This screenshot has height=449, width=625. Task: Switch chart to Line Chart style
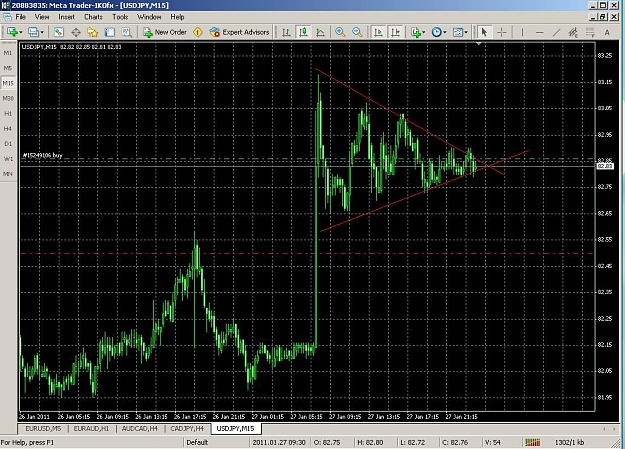320,32
